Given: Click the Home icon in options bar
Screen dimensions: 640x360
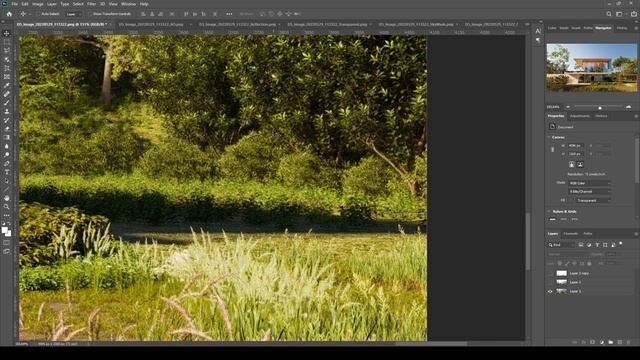Looking at the screenshot, I should 9,14.
